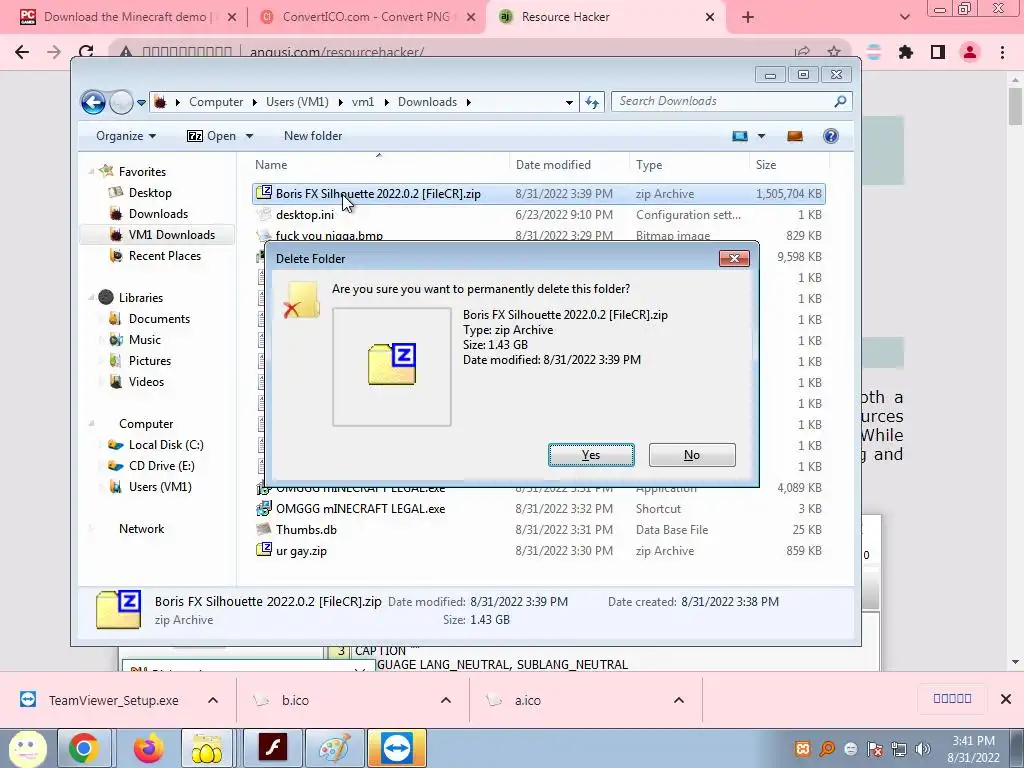Open Chrome from the taskbar

[83, 748]
